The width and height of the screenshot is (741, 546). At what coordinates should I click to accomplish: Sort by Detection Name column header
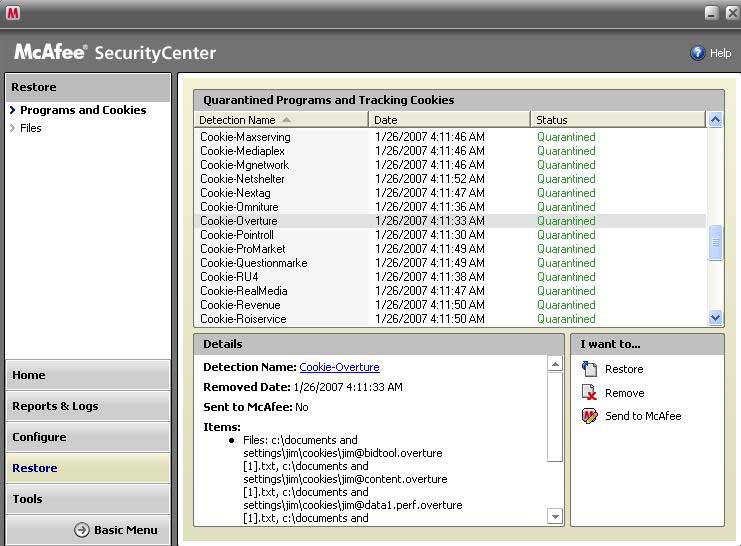point(281,120)
